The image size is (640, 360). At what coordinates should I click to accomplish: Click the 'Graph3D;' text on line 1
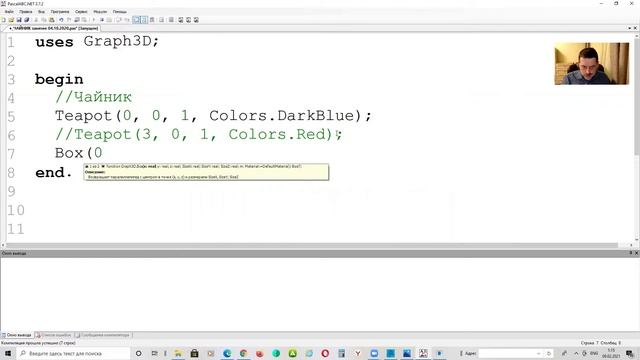121,41
